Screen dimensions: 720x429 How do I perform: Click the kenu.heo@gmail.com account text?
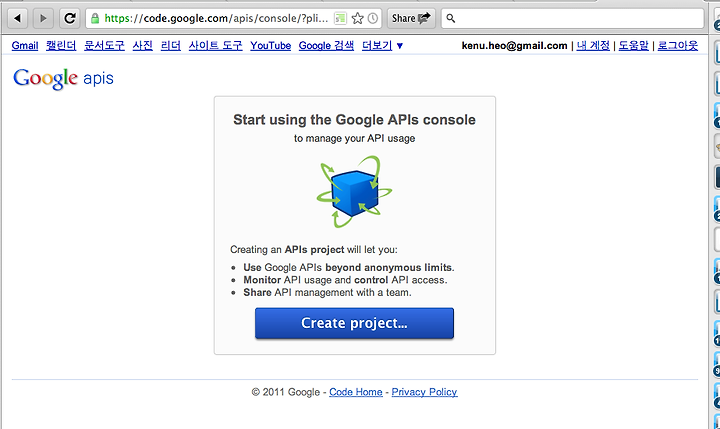(x=514, y=45)
